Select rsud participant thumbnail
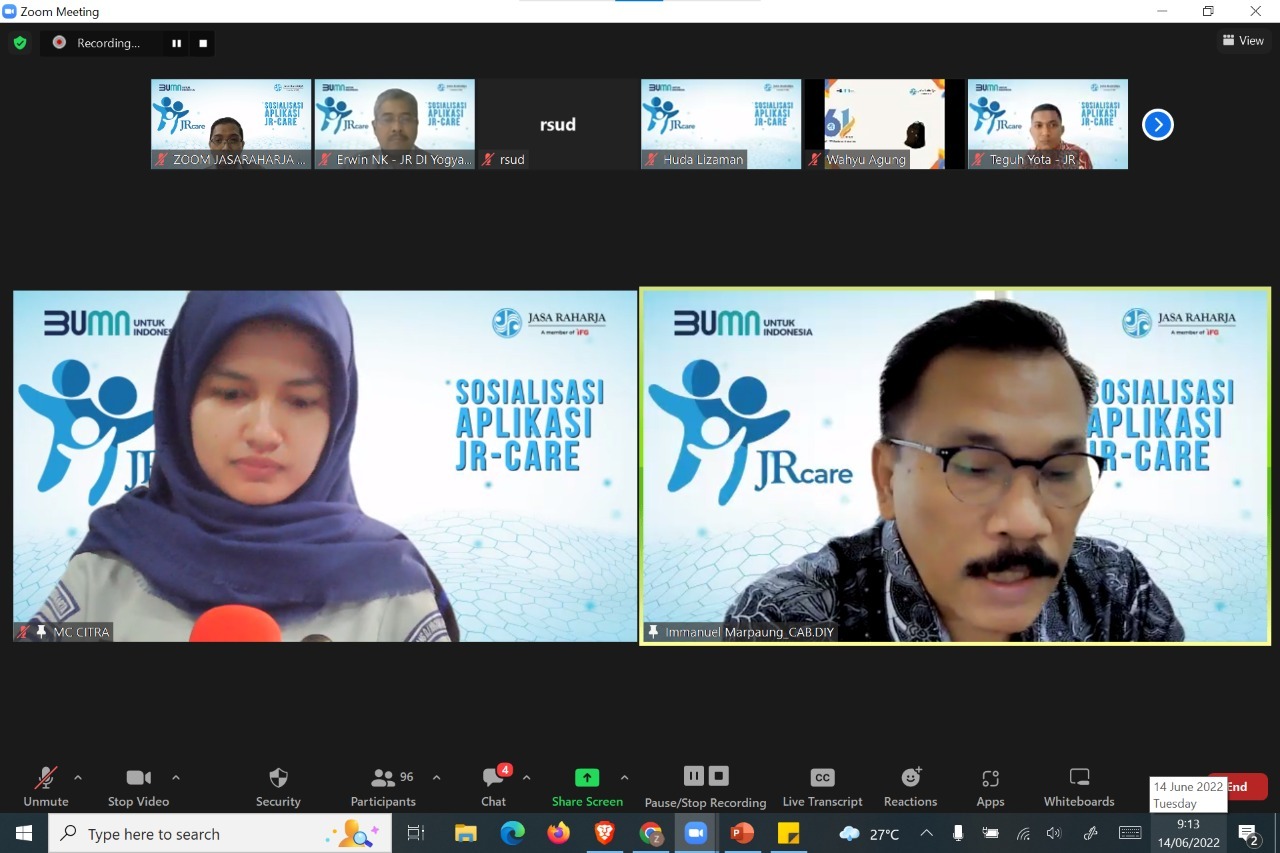The height and width of the screenshot is (853, 1280). point(558,124)
